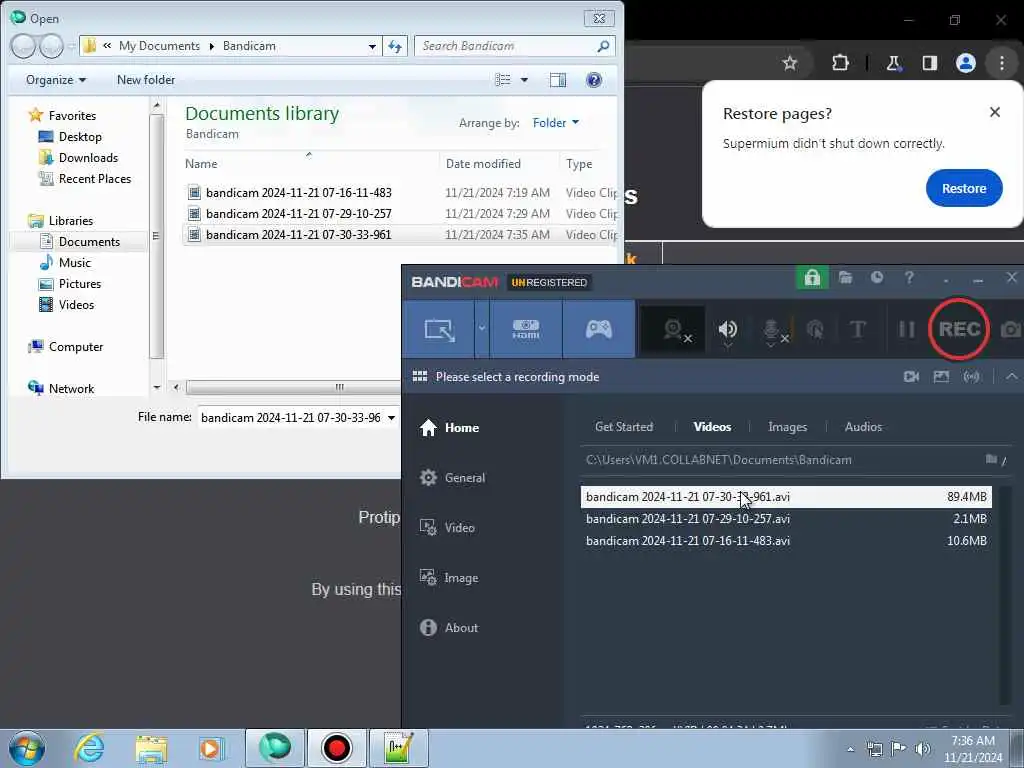Expand File name combo box dropdown
Screen dimensions: 1024x768
[391, 418]
